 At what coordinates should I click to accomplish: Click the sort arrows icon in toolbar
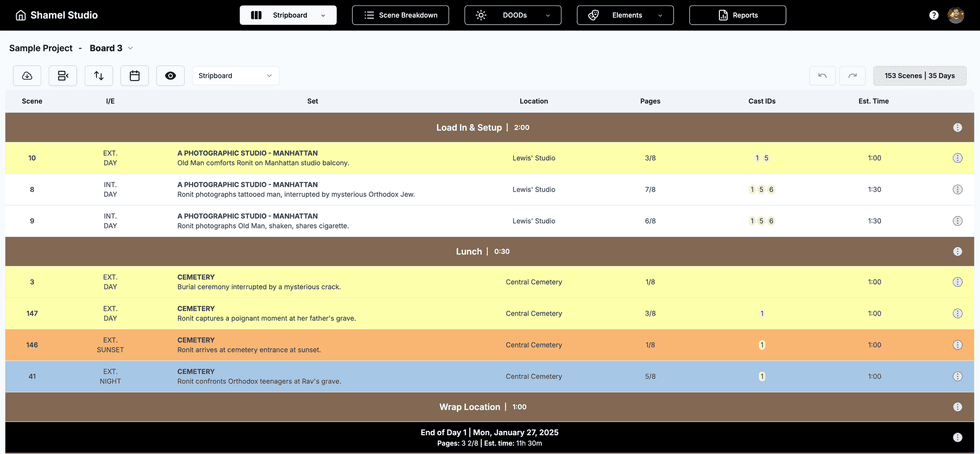tap(98, 76)
